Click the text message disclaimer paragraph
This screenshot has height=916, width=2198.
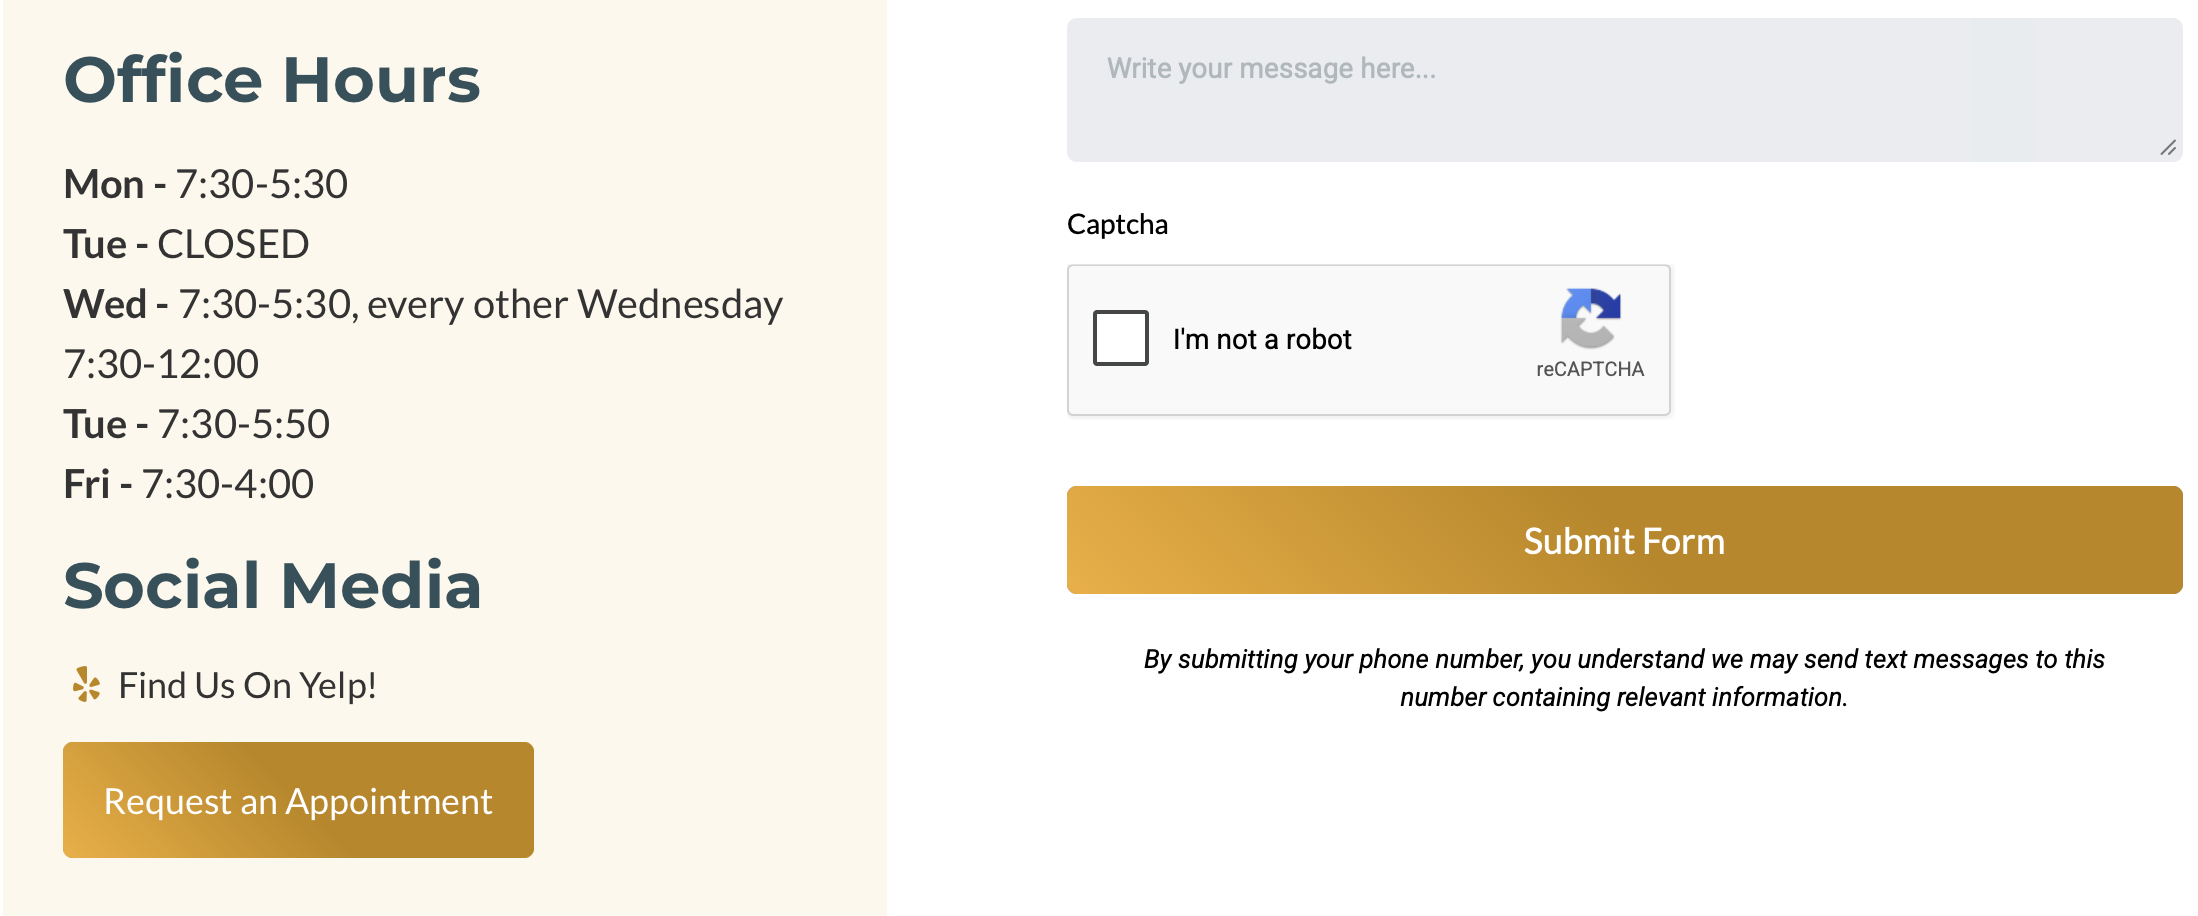click(x=1624, y=678)
